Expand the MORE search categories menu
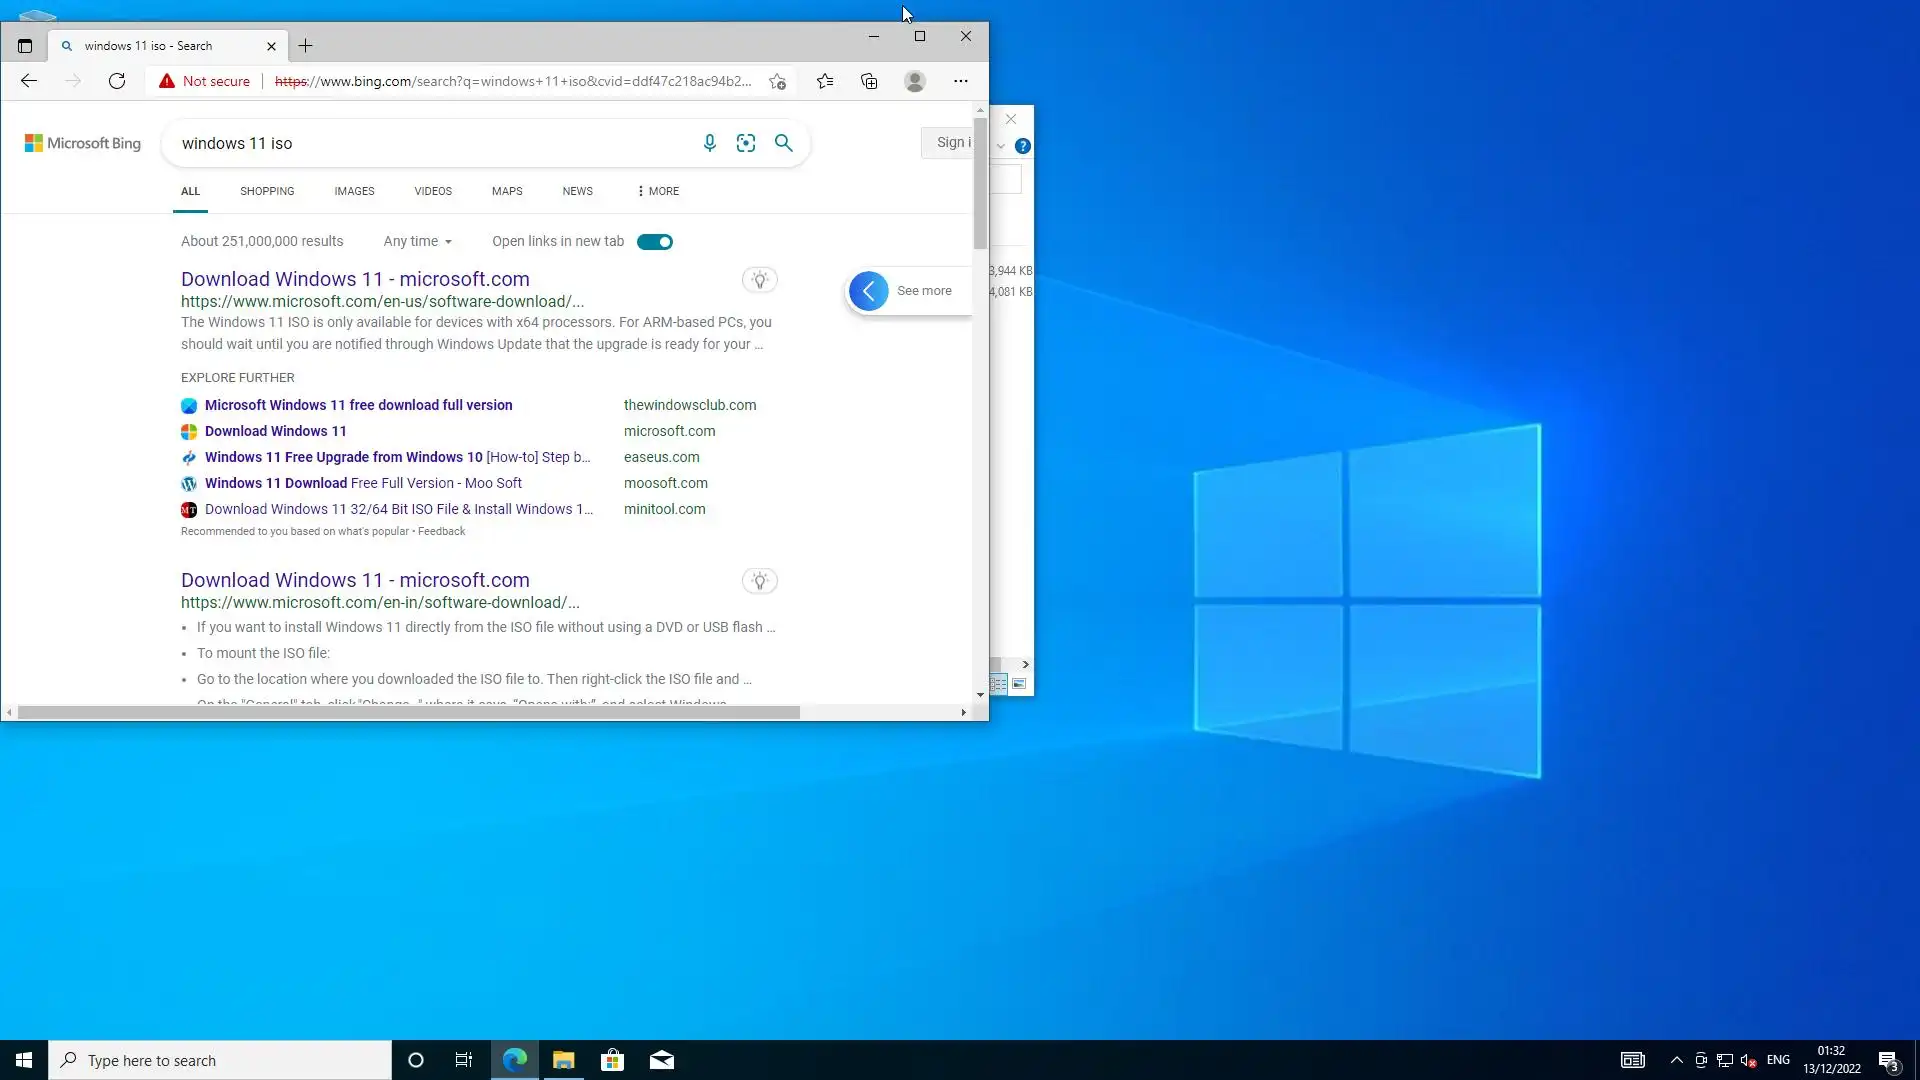The image size is (1920, 1080). pos(658,191)
